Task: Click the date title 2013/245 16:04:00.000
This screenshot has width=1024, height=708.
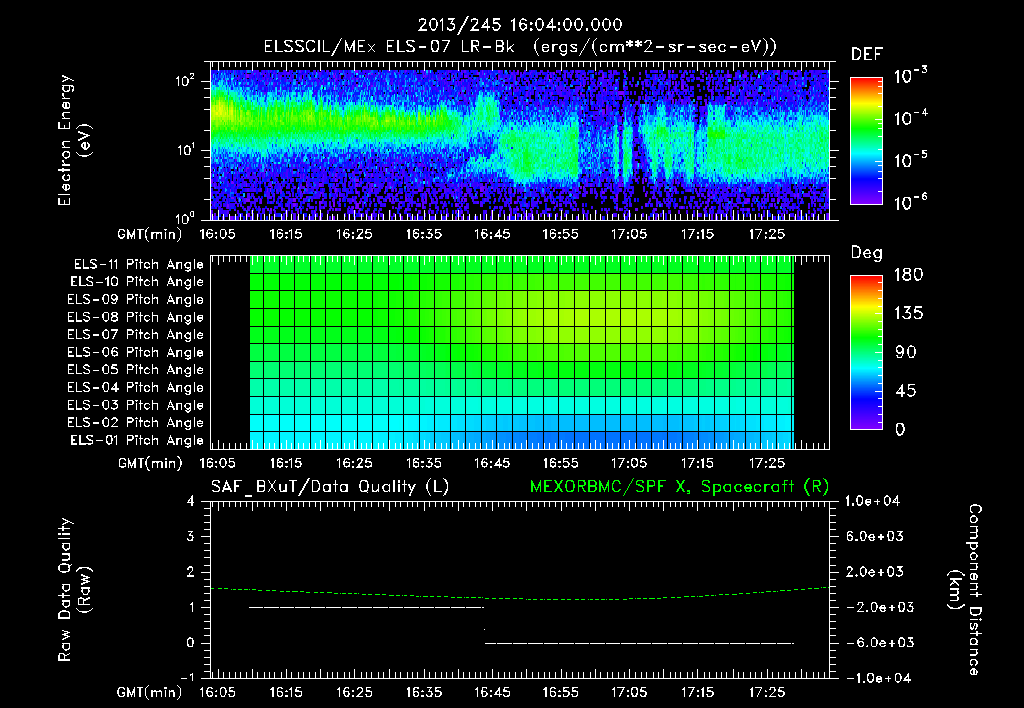Action: [x=520, y=25]
